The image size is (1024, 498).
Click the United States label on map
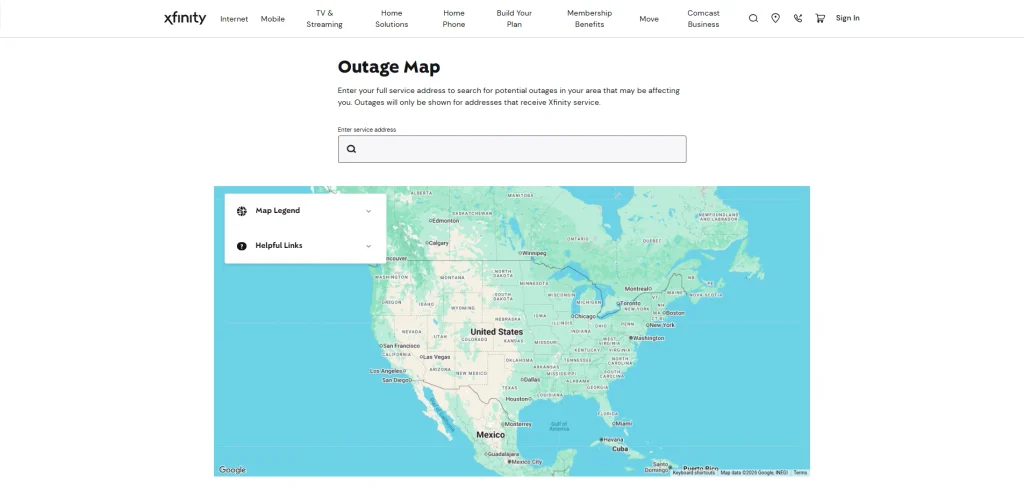click(x=496, y=332)
